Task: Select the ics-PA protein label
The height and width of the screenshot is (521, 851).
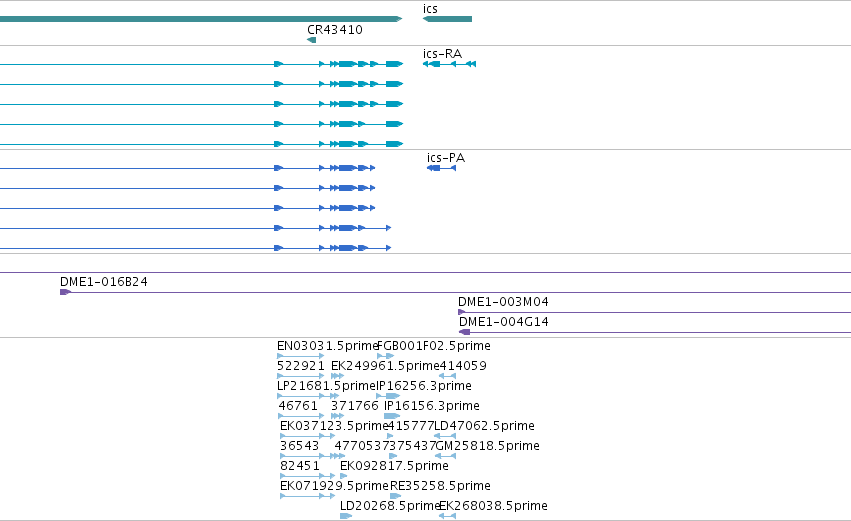Action: (x=446, y=158)
